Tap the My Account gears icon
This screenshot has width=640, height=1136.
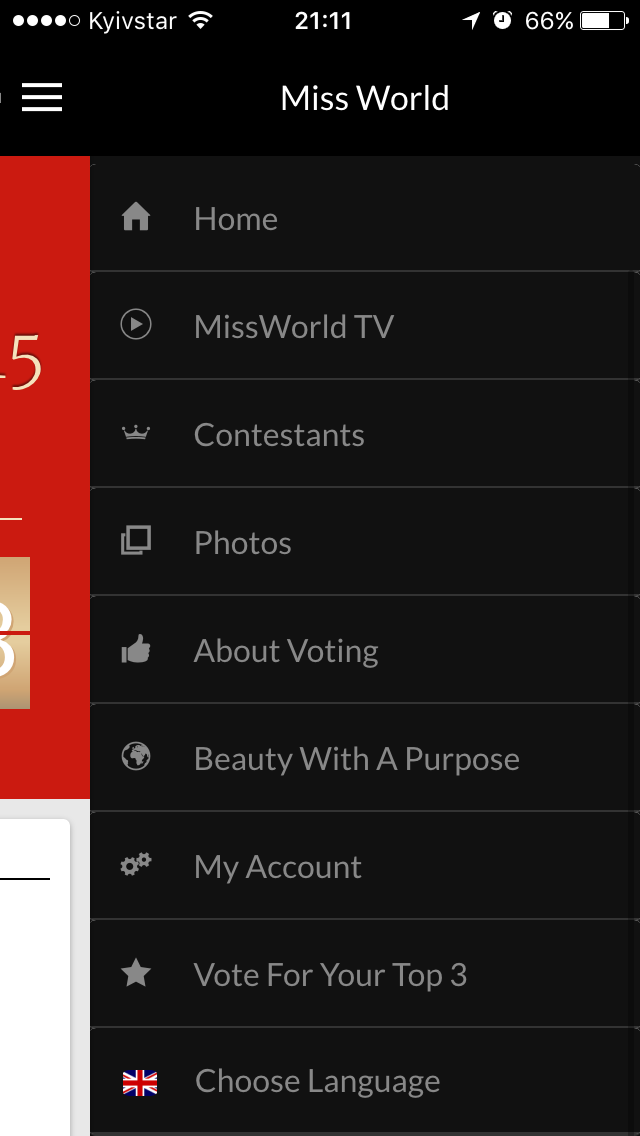coord(136,864)
